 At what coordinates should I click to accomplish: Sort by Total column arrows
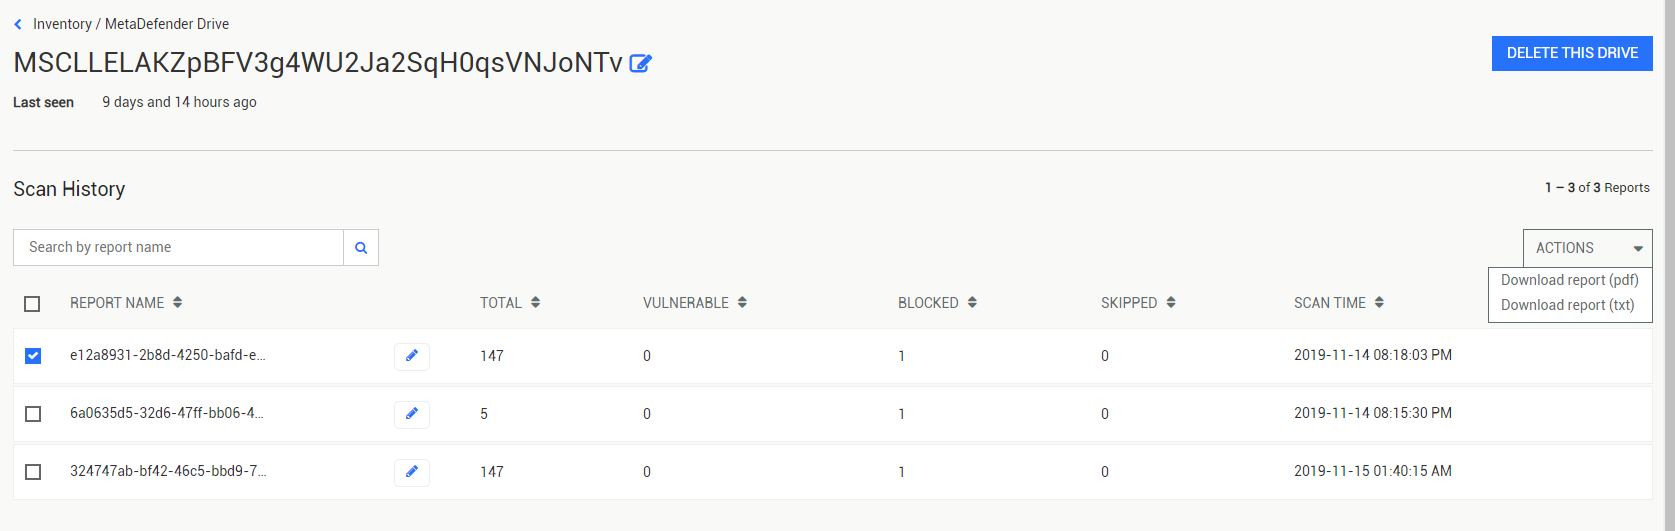click(x=535, y=302)
